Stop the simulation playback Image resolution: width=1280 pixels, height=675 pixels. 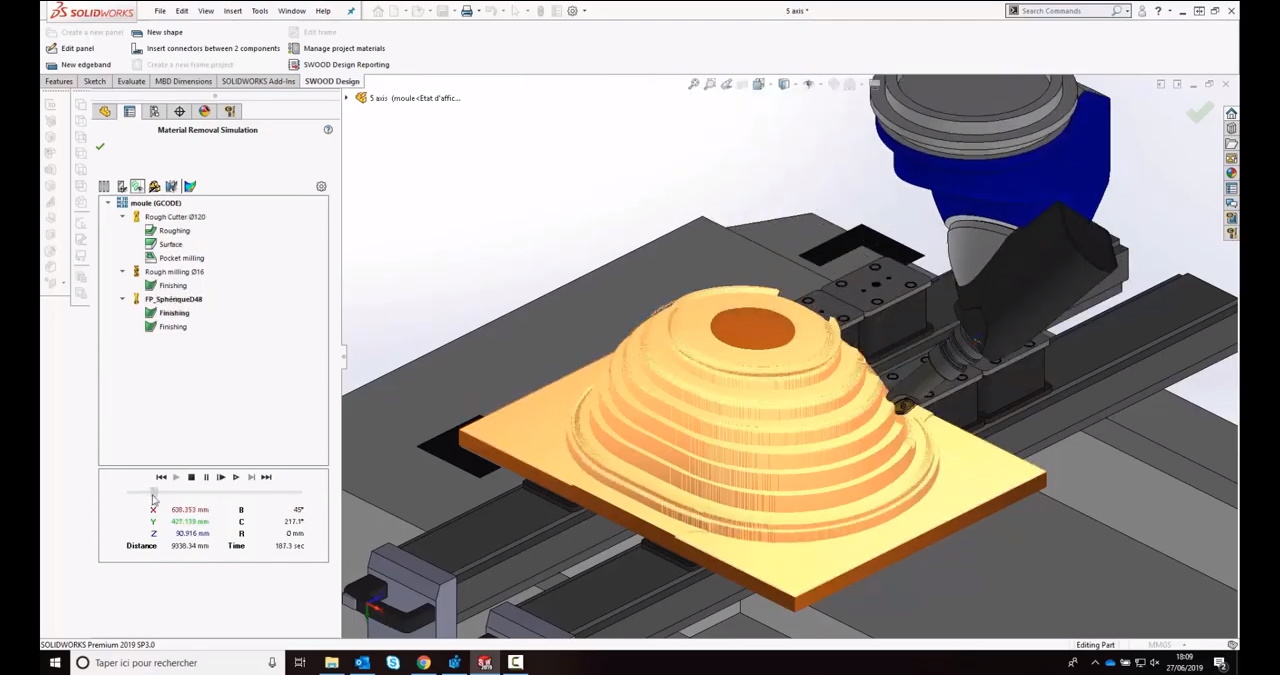(x=191, y=478)
